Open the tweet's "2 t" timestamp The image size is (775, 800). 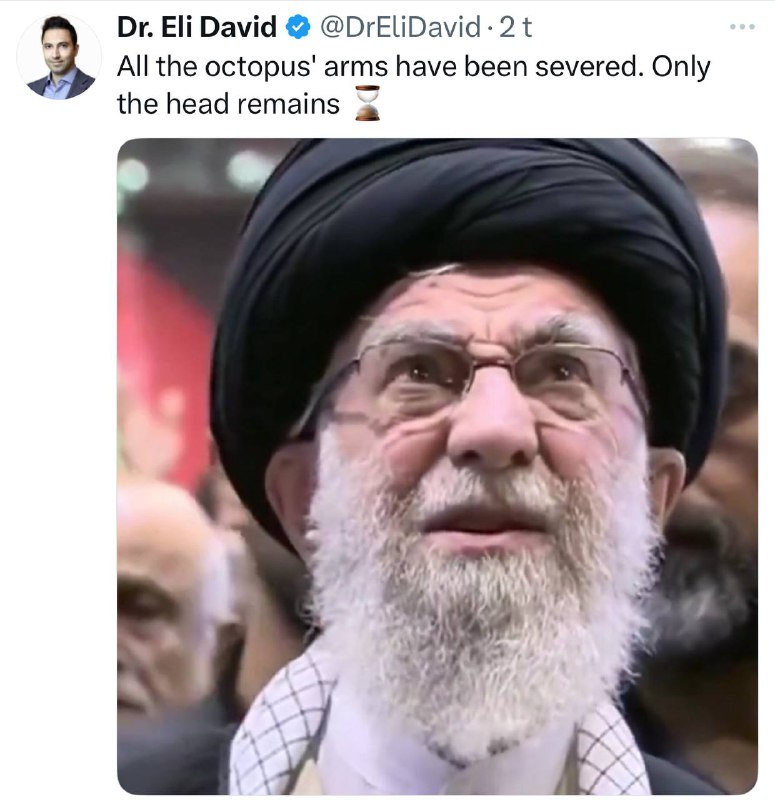515,27
